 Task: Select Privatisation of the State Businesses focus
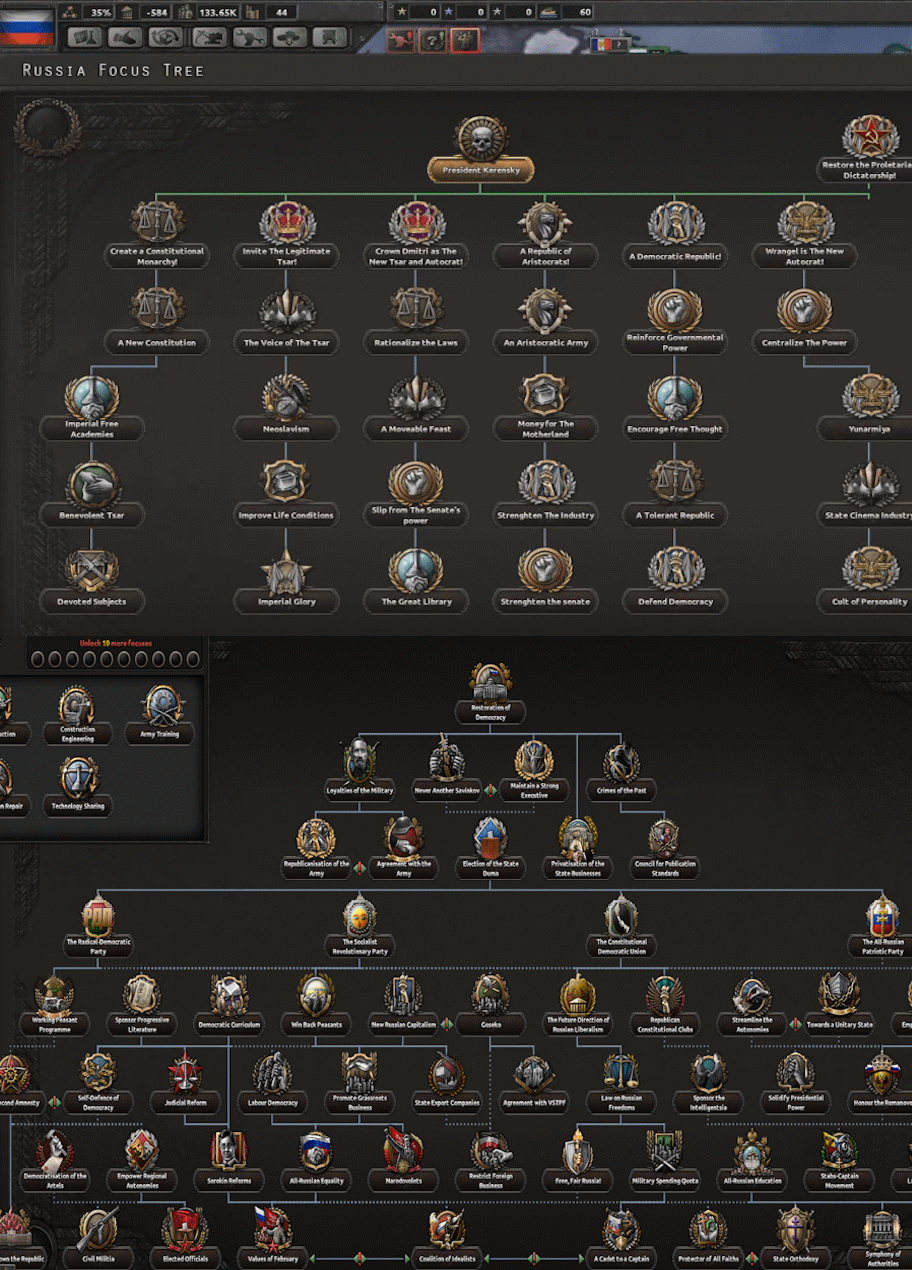click(577, 847)
